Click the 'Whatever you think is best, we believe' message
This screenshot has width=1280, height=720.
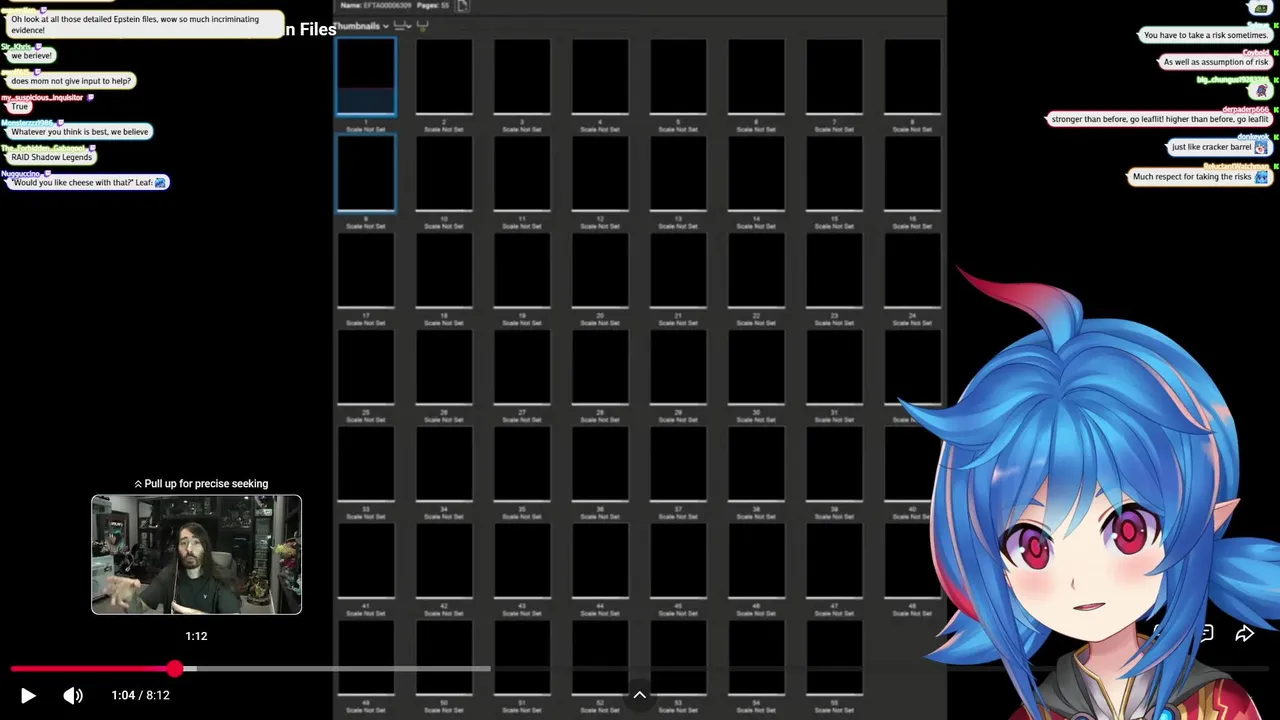80,132
